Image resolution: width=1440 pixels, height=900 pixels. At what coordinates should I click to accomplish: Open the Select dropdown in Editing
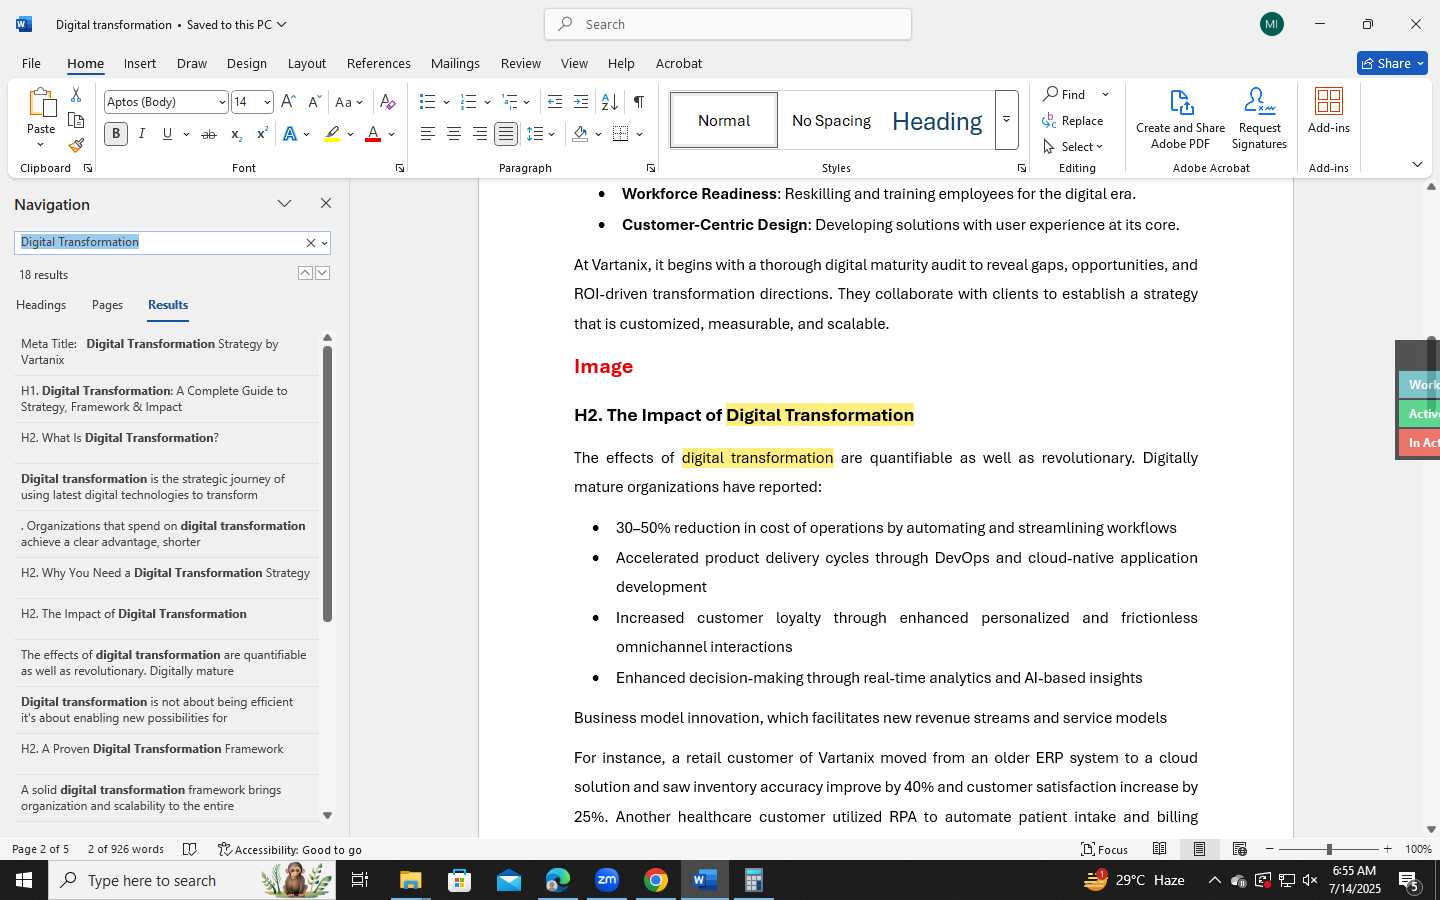click(x=1073, y=147)
